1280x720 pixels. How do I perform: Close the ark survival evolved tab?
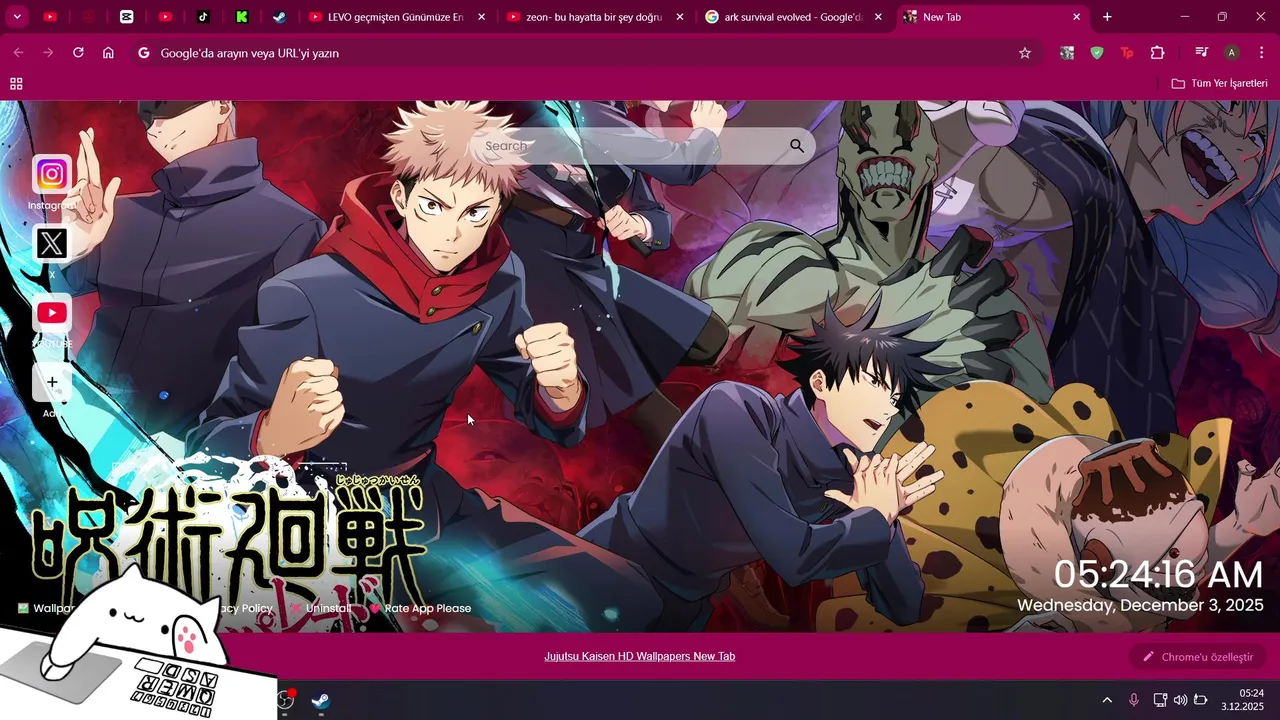[878, 17]
